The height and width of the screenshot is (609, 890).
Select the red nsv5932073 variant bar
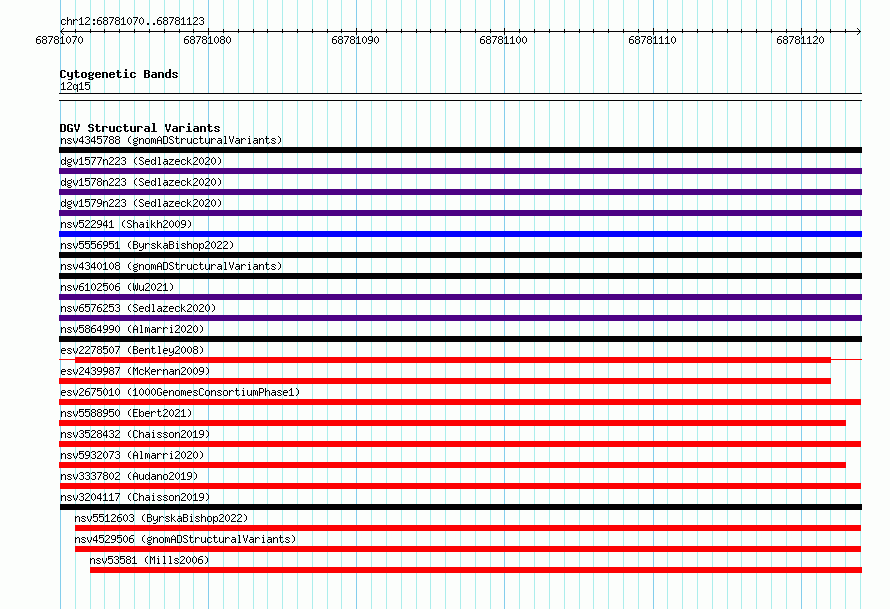[x=452, y=465]
